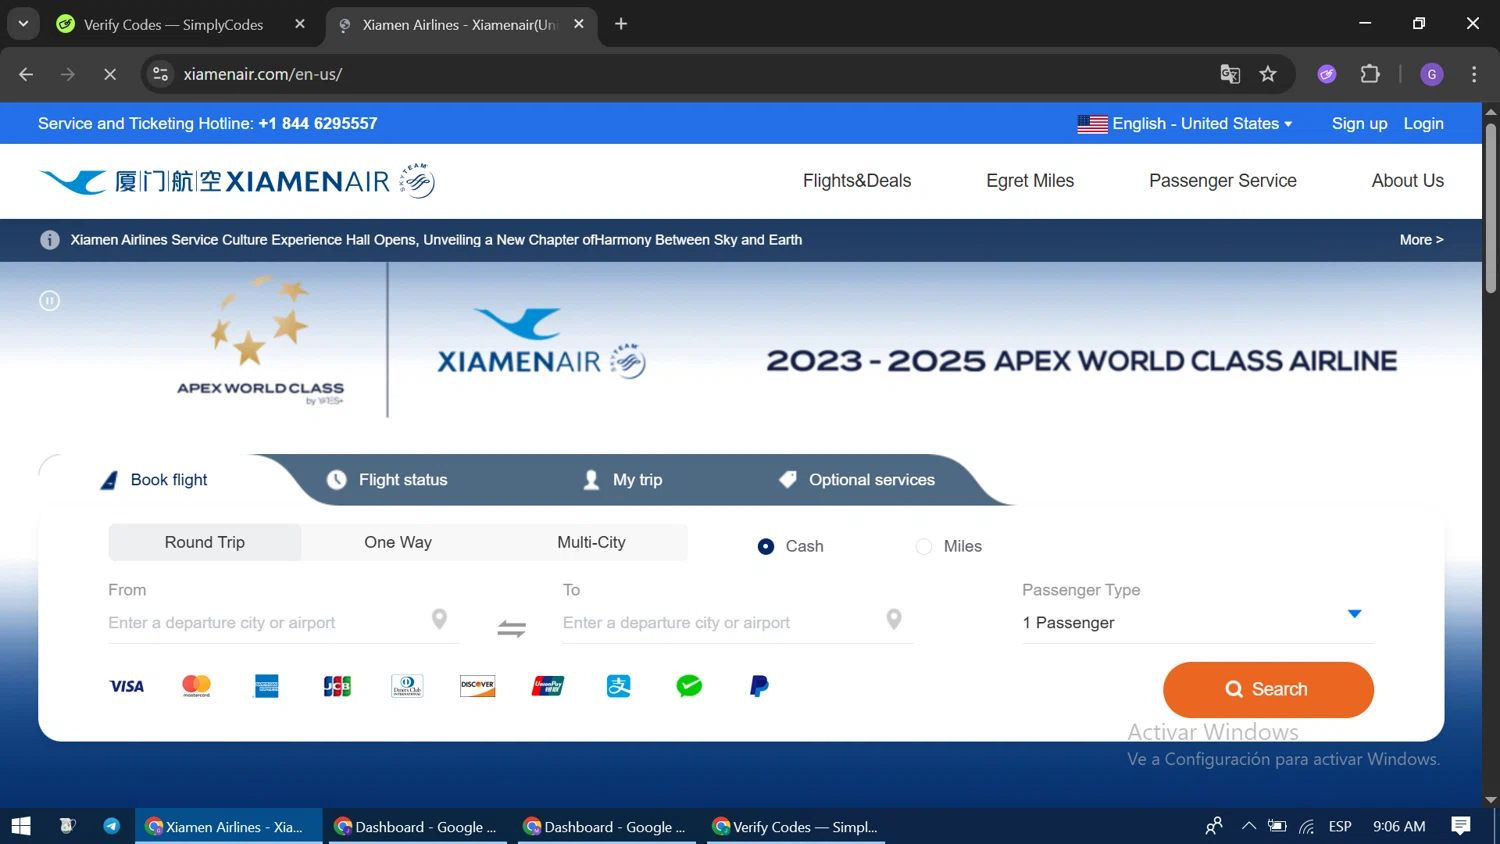Open Egret Miles menu
The height and width of the screenshot is (844, 1500).
1030,181
